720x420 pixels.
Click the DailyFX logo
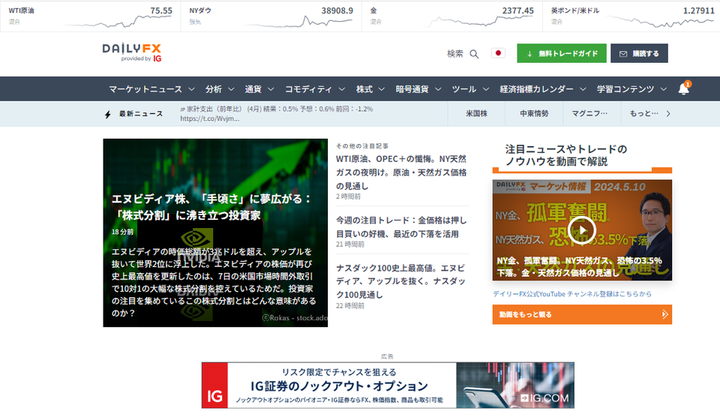tap(132, 52)
